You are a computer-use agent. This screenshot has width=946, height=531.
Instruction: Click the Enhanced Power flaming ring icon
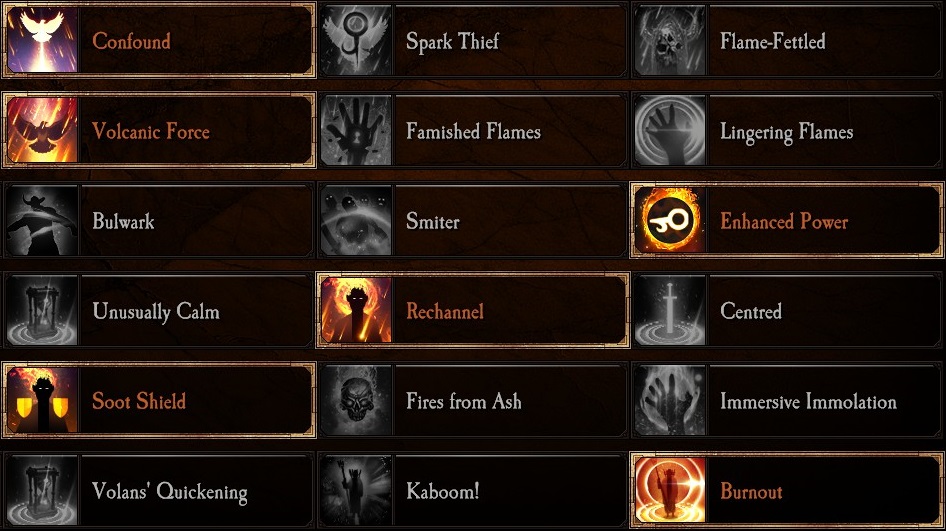point(670,220)
